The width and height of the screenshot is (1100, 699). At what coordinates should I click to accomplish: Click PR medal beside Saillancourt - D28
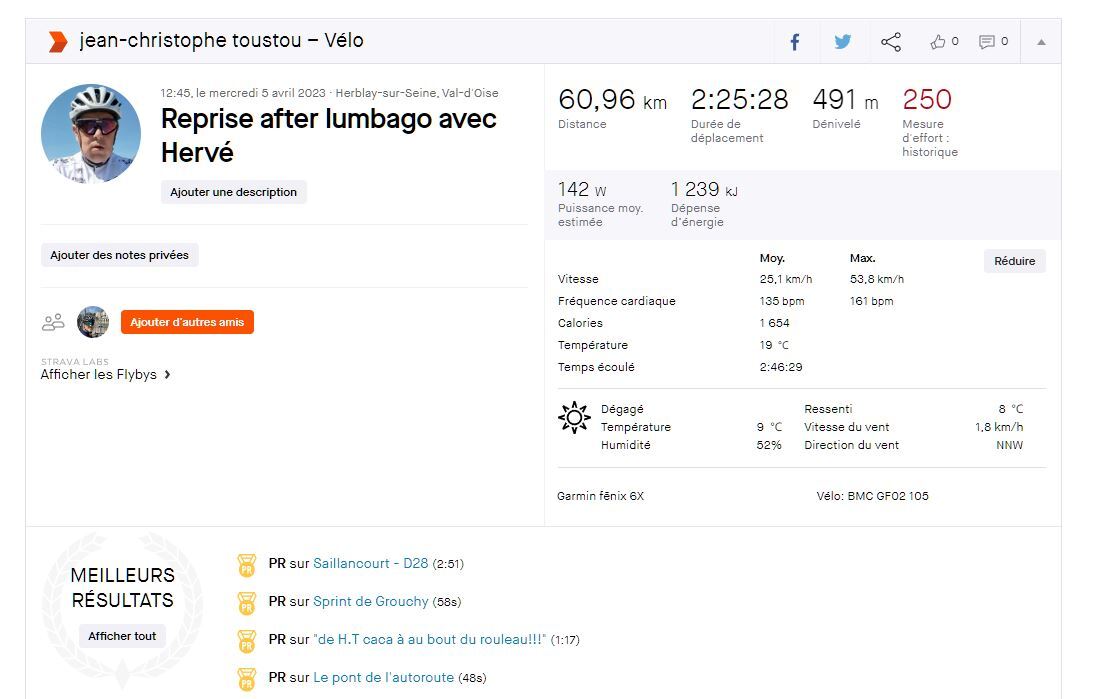click(246, 564)
